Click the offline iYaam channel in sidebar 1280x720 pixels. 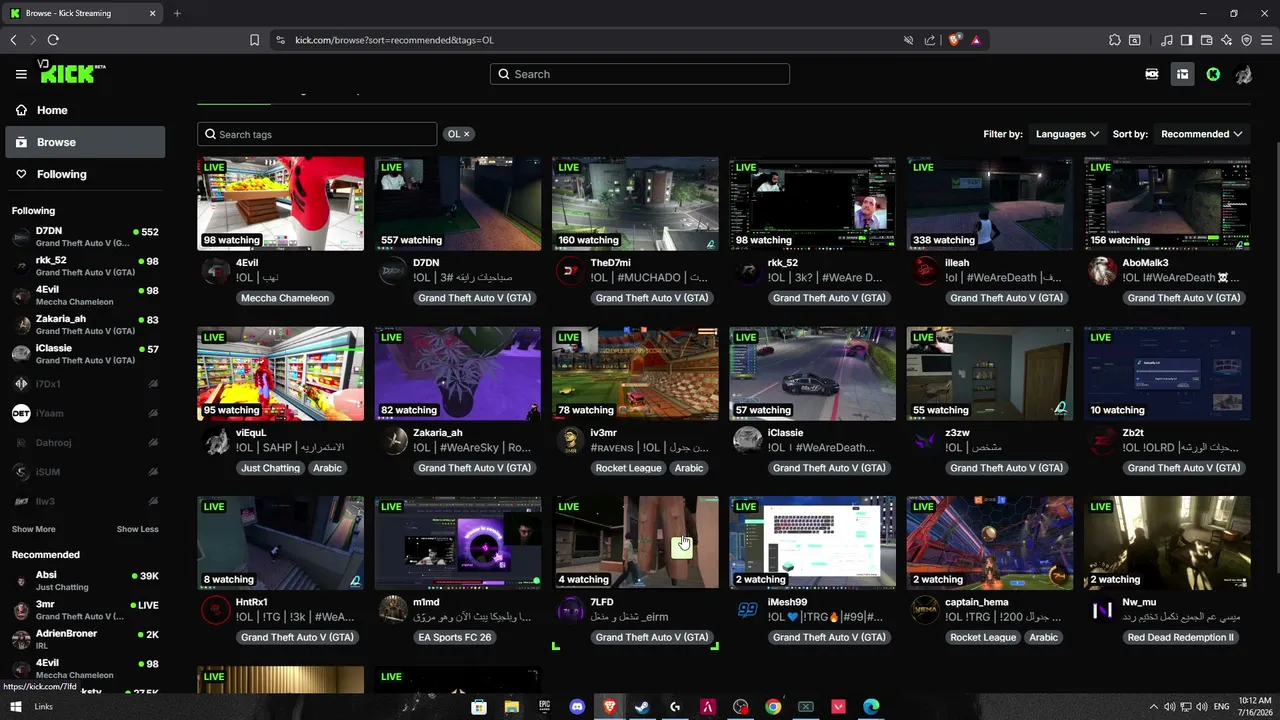[x=85, y=413]
